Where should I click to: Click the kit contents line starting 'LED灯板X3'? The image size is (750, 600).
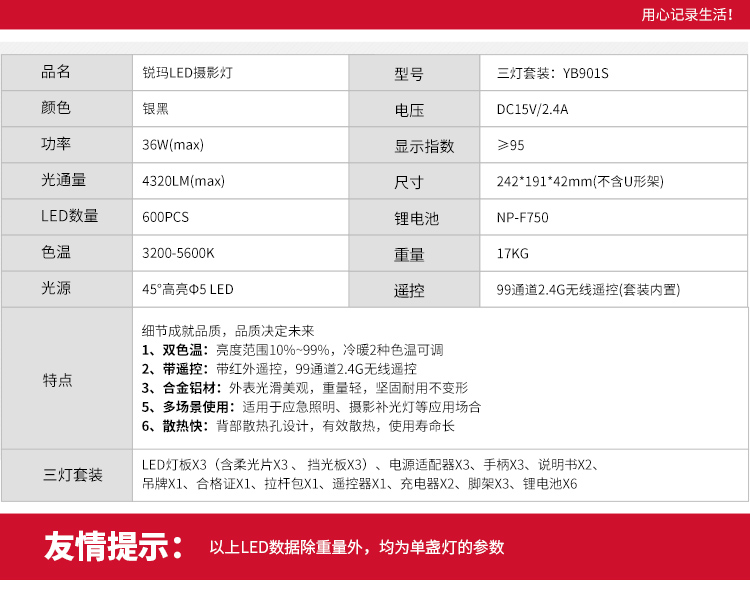(x=371, y=465)
